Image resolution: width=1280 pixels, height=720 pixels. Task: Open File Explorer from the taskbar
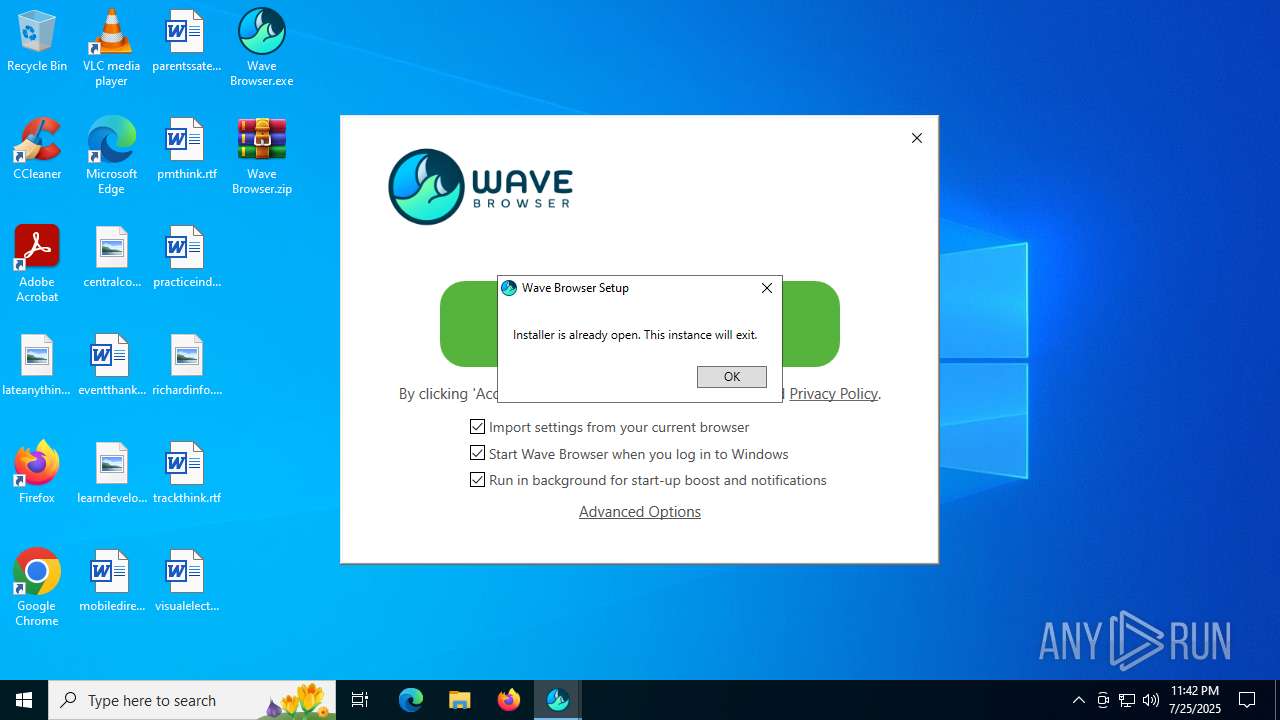(x=460, y=700)
